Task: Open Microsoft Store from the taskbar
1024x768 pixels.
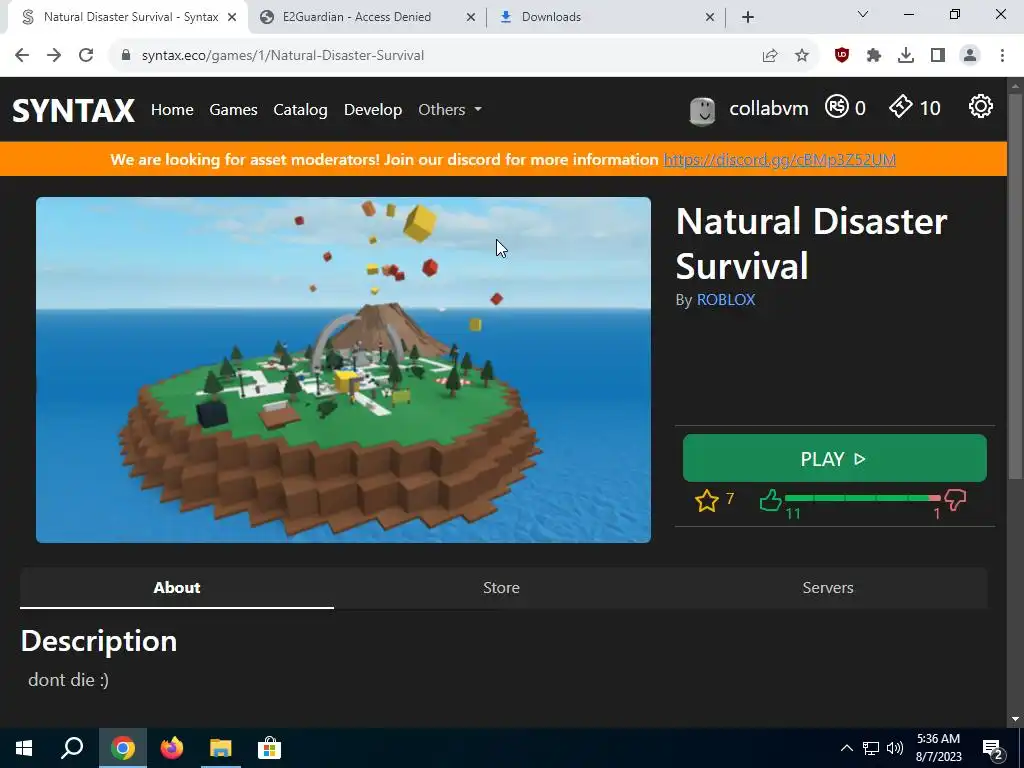Action: pyautogui.click(x=269, y=748)
